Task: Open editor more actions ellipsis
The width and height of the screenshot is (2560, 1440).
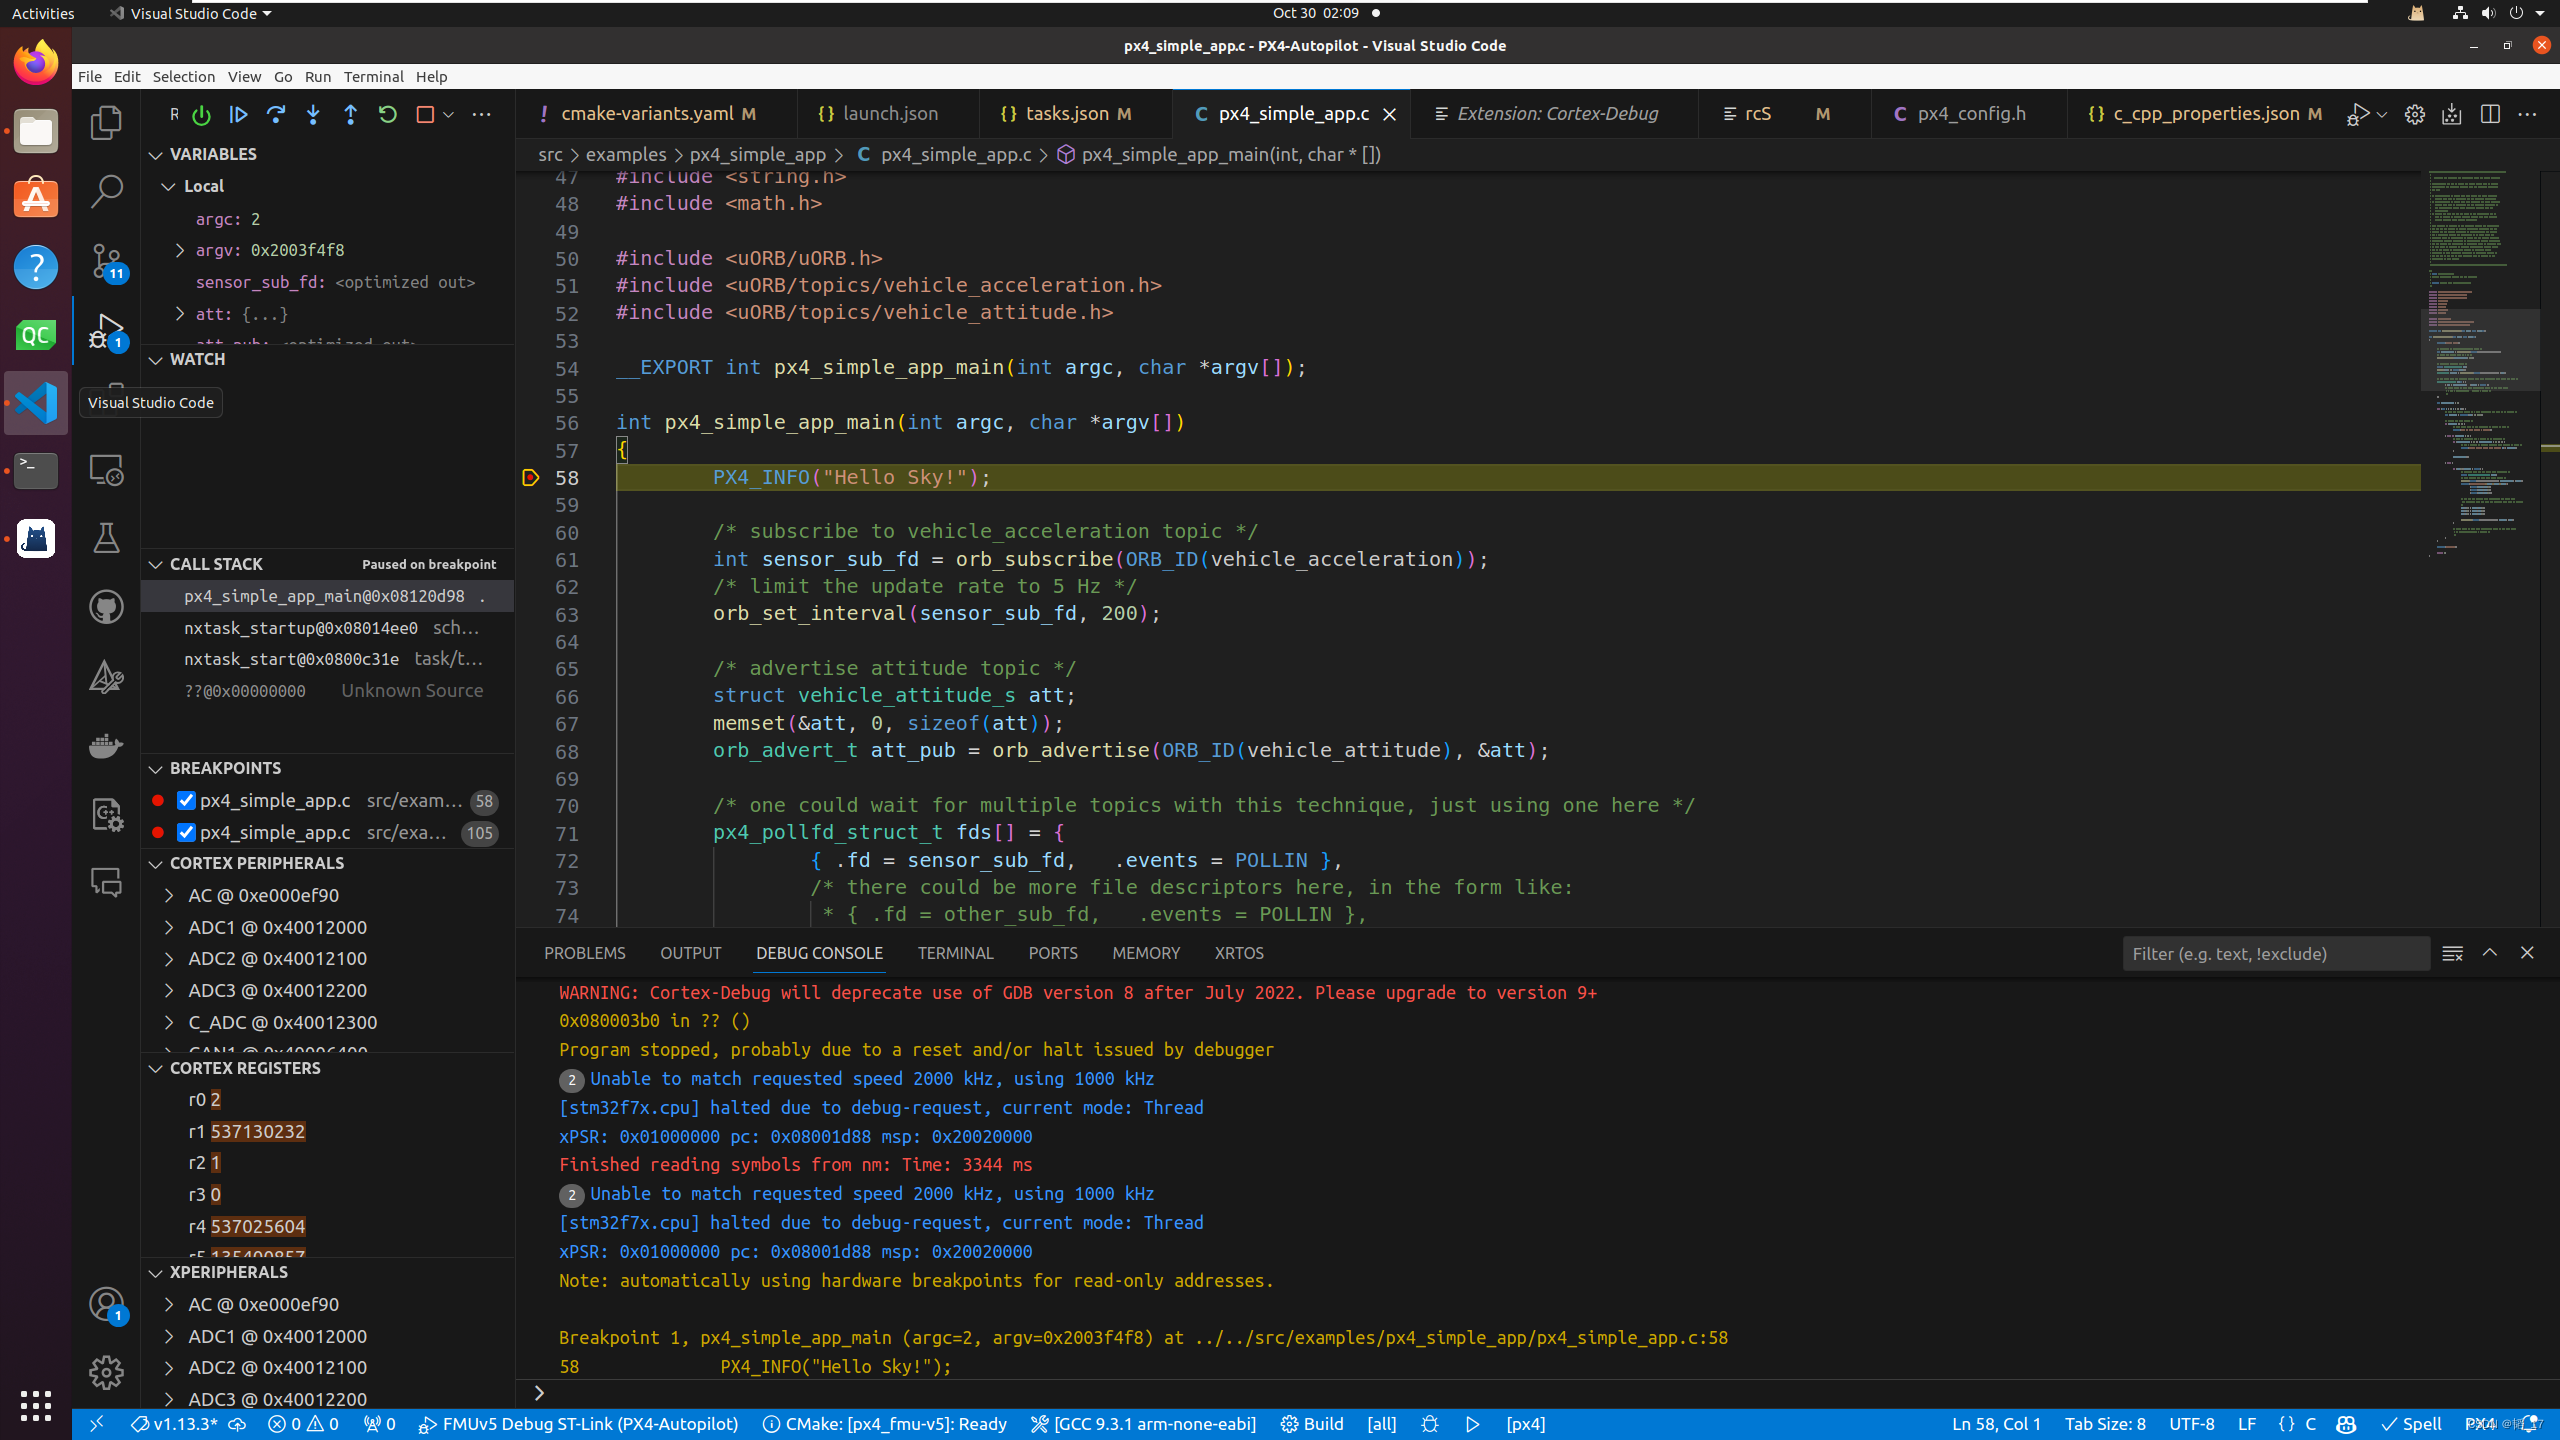Action: (x=2527, y=115)
